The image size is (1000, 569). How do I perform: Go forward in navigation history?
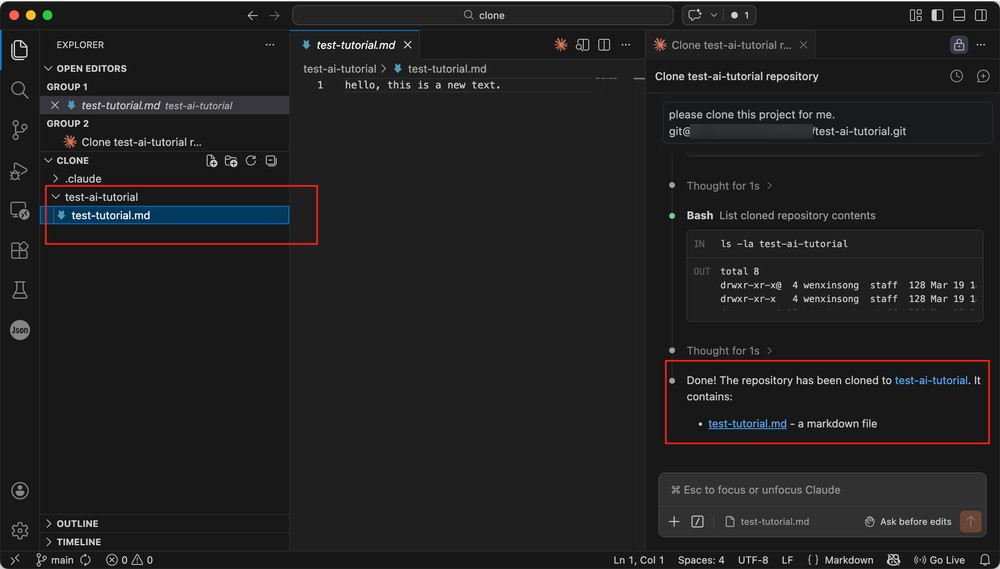tap(274, 15)
